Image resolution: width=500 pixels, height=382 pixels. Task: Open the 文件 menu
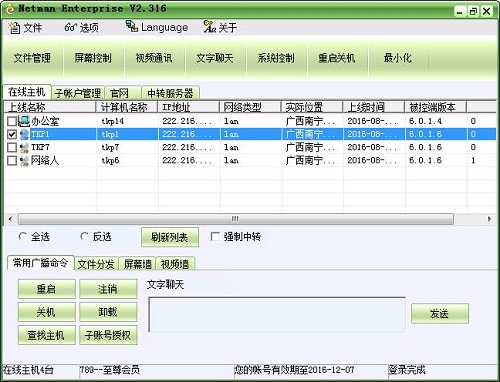pos(25,28)
